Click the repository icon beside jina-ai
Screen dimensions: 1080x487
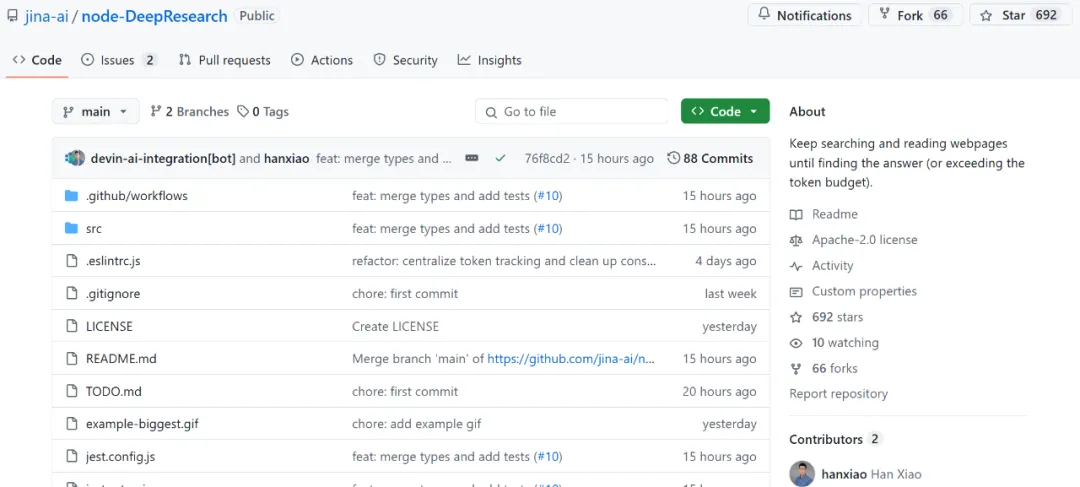click(12, 16)
